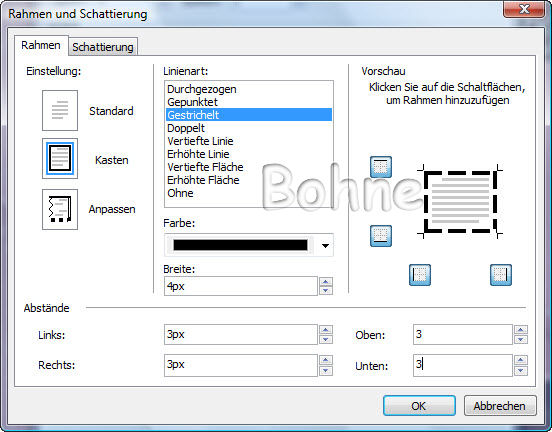Toggle the right border preview button
This screenshot has width=552, height=432.
click(501, 275)
